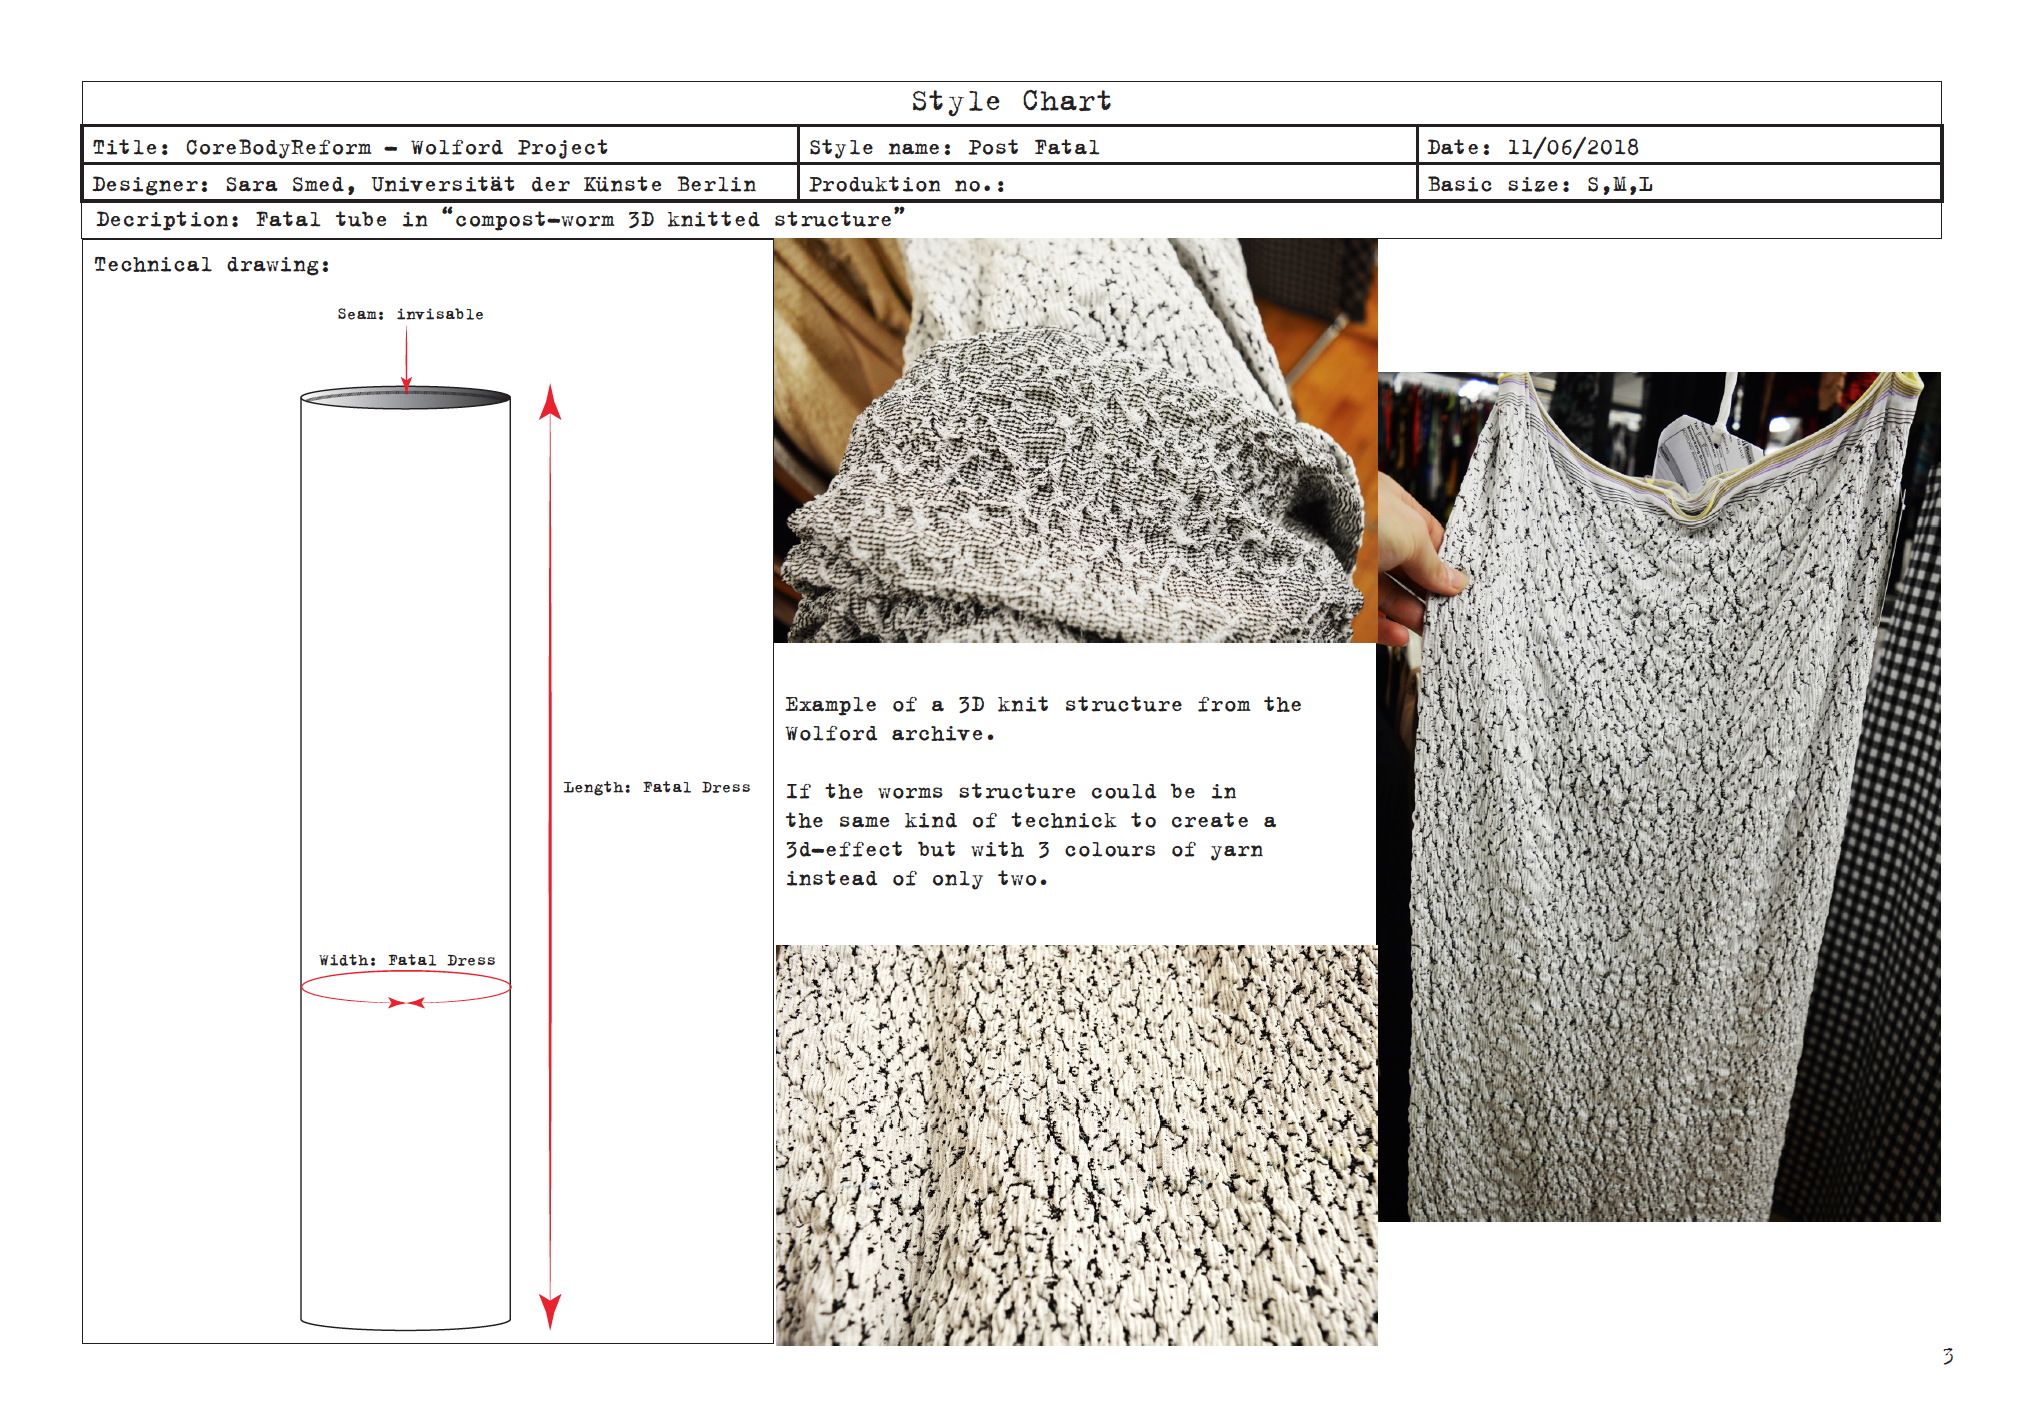Select 'Example of a 3D knit structure' paragraph

pyautogui.click(x=1043, y=719)
